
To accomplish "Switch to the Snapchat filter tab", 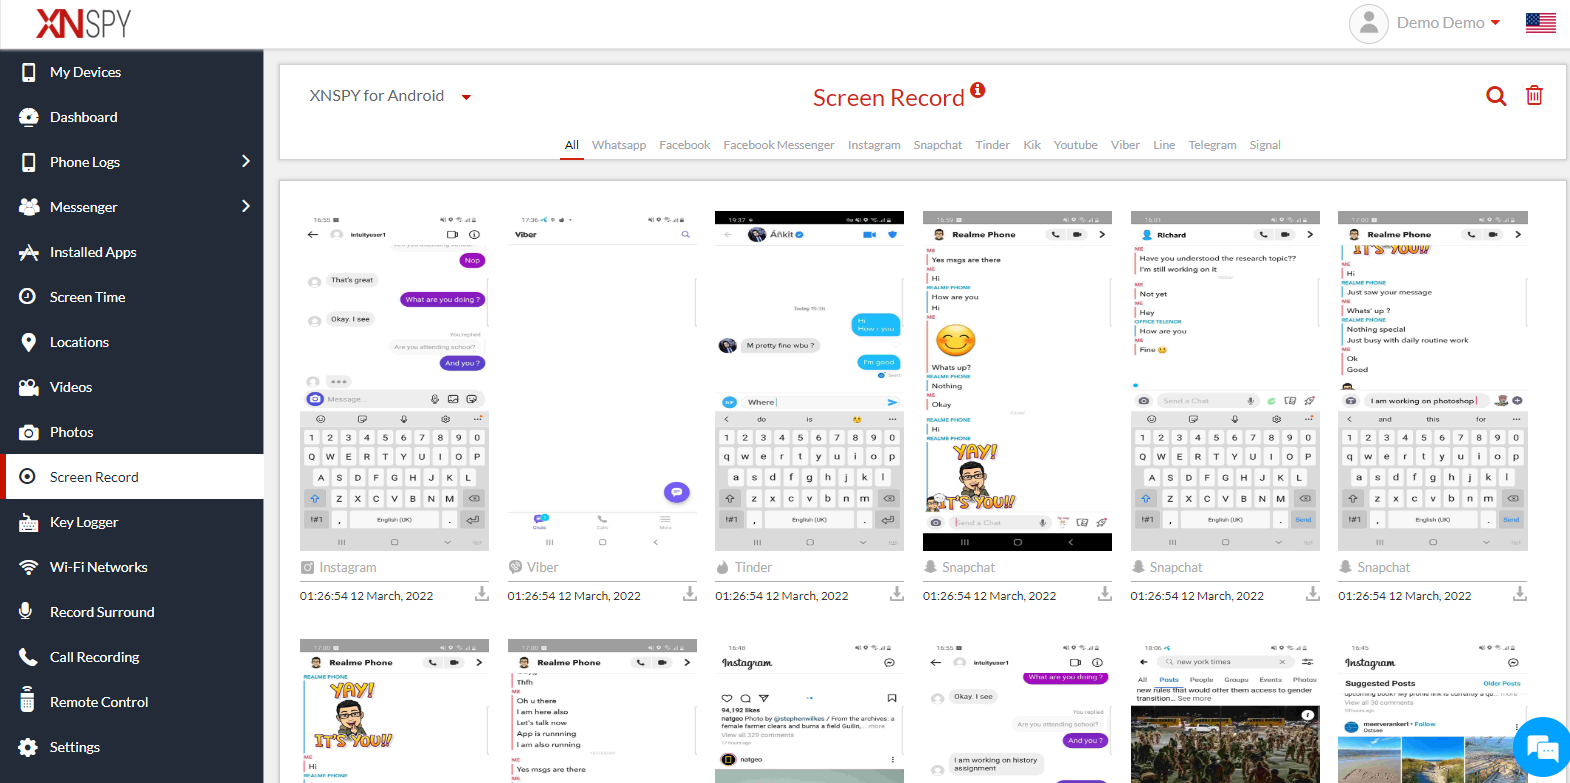I will (938, 145).
